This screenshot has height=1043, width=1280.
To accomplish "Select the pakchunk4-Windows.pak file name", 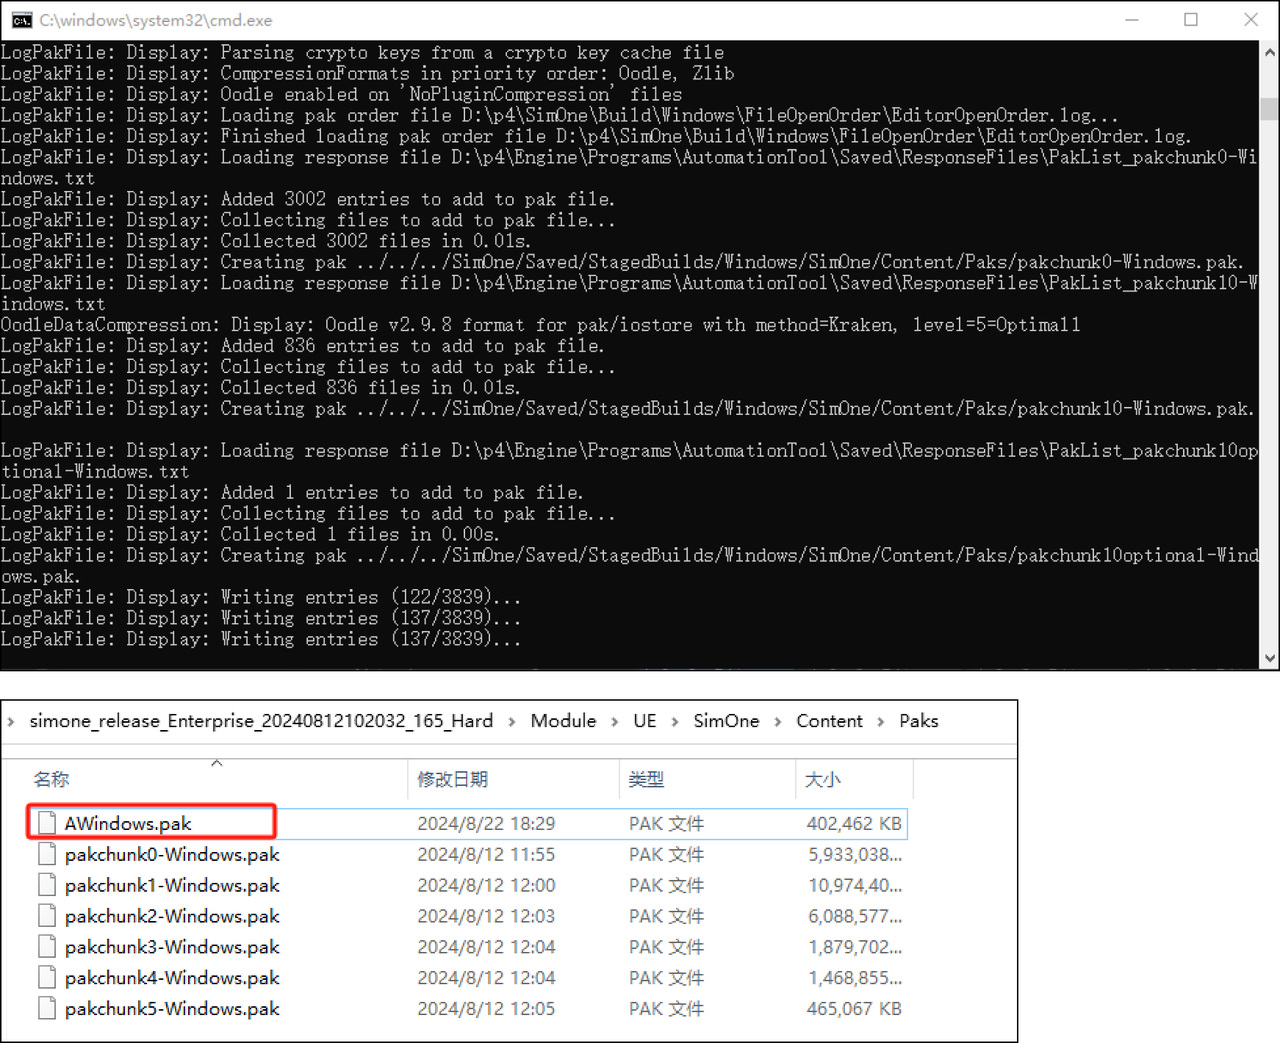I will pos(172,978).
